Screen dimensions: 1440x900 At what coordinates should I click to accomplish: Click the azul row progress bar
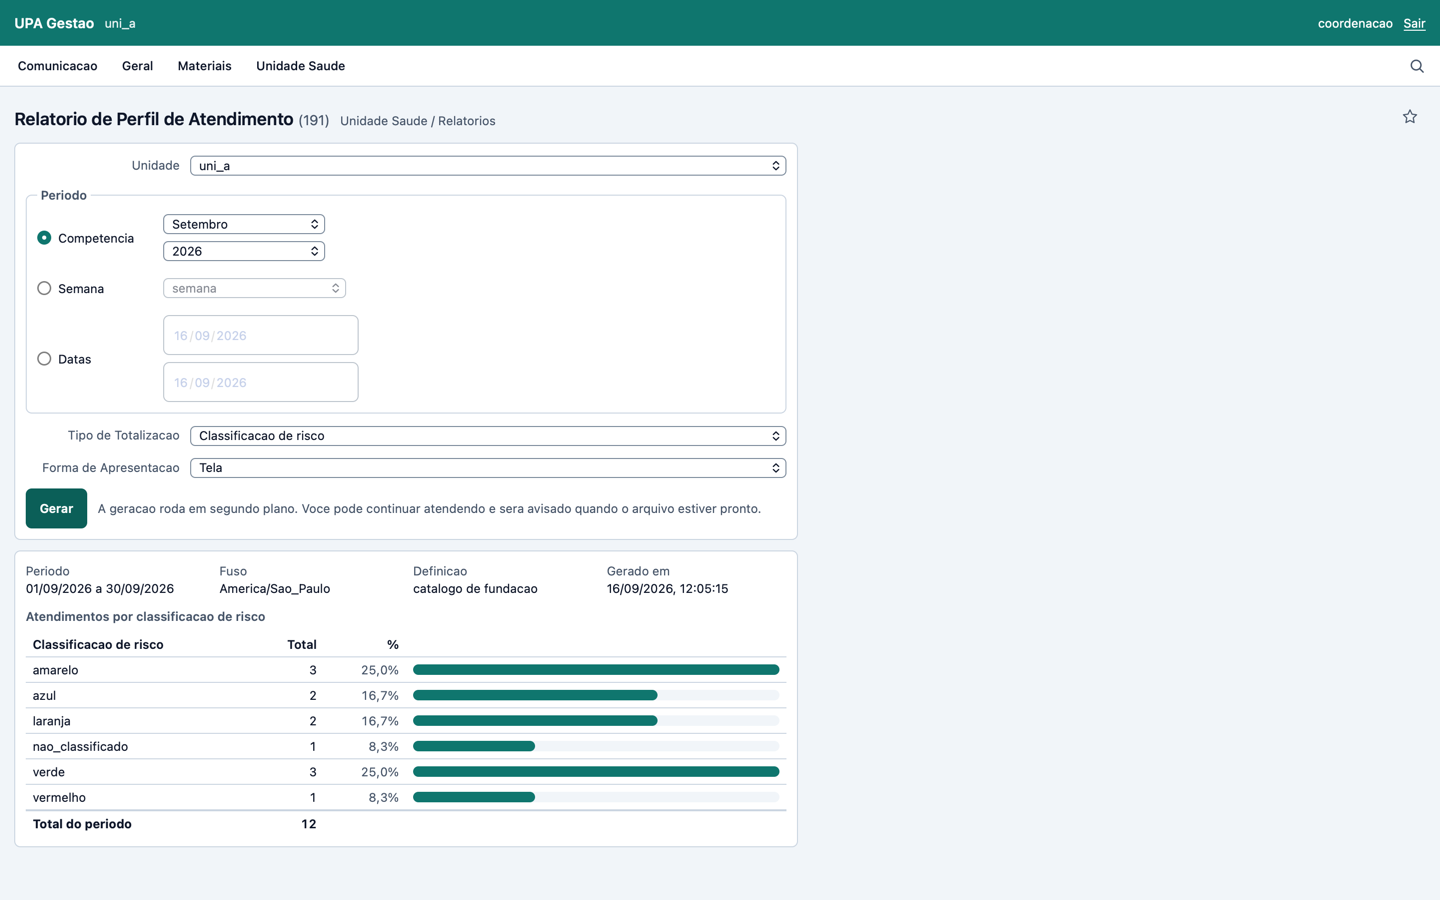(596, 695)
